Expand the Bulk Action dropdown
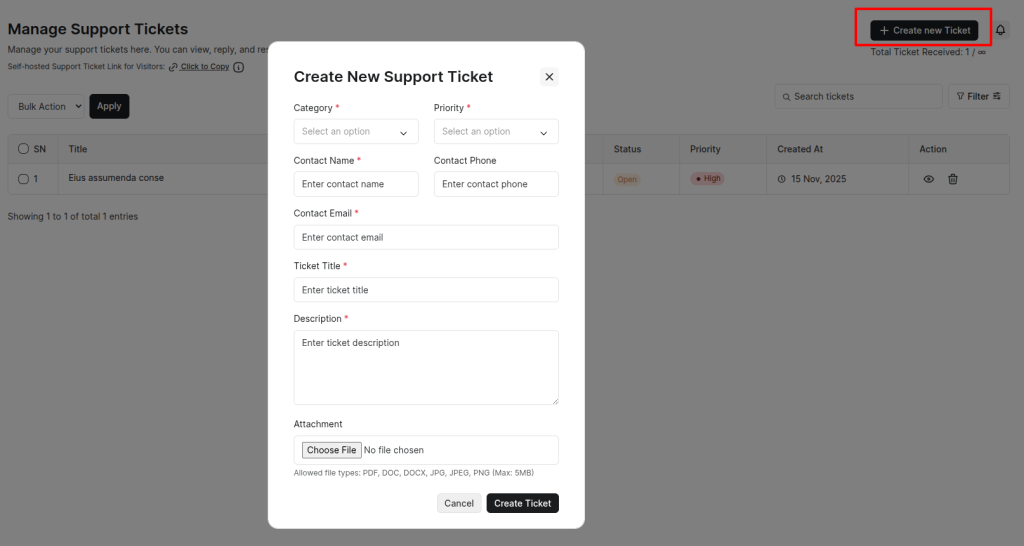 (x=47, y=106)
